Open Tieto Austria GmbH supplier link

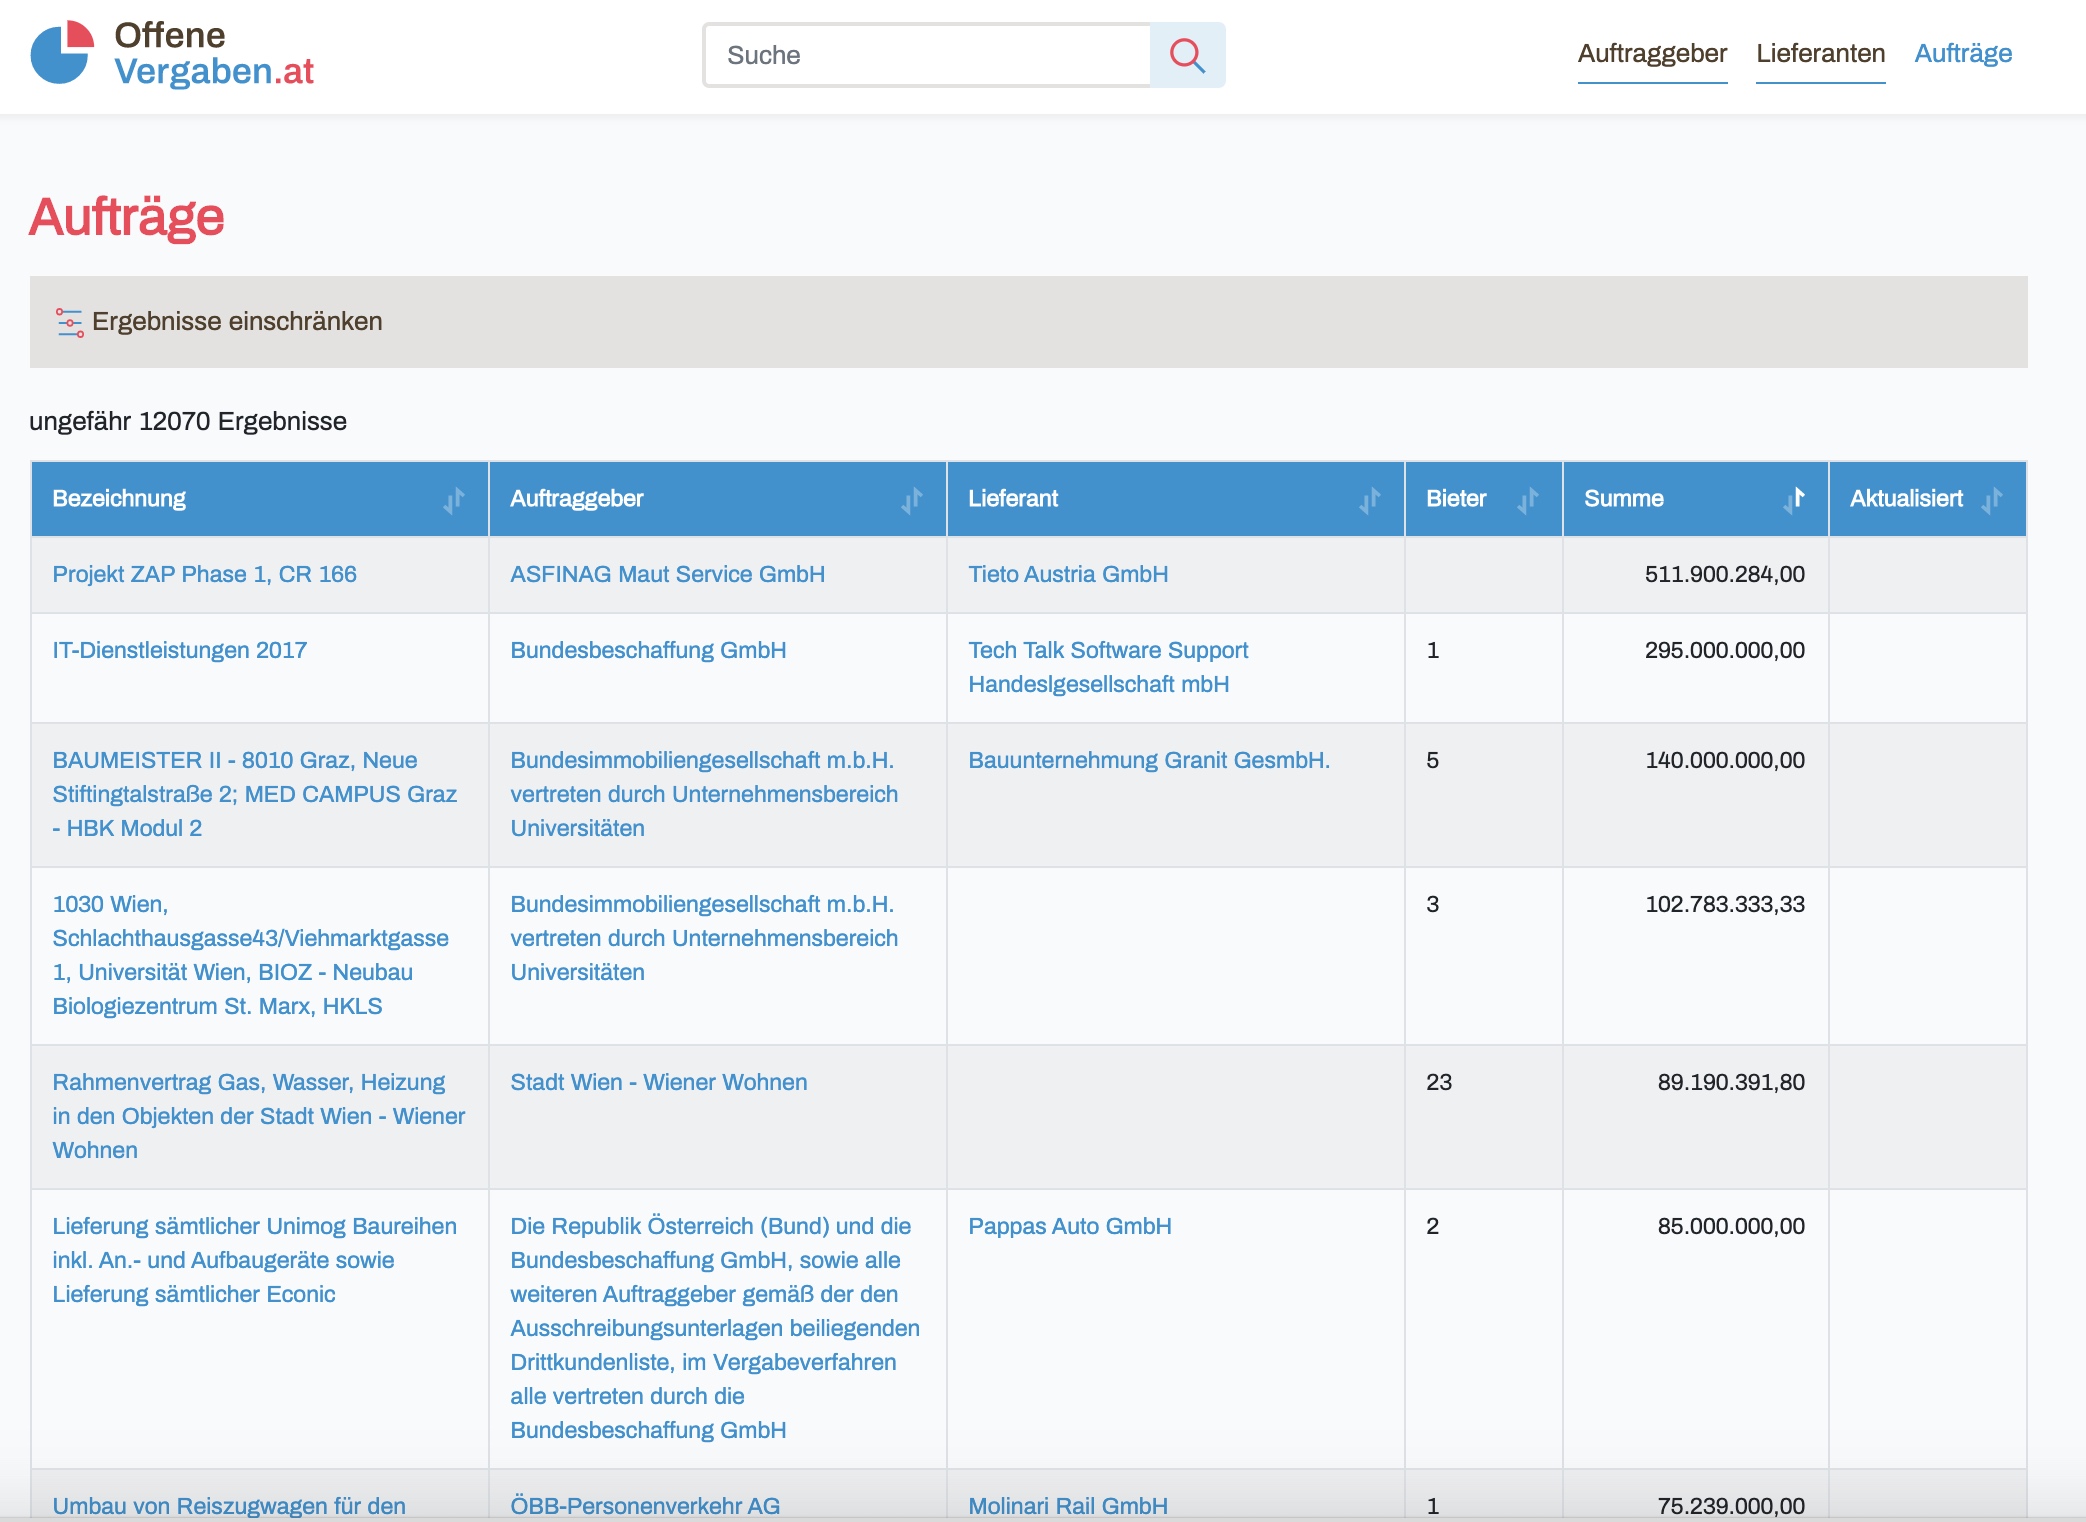(x=1068, y=574)
